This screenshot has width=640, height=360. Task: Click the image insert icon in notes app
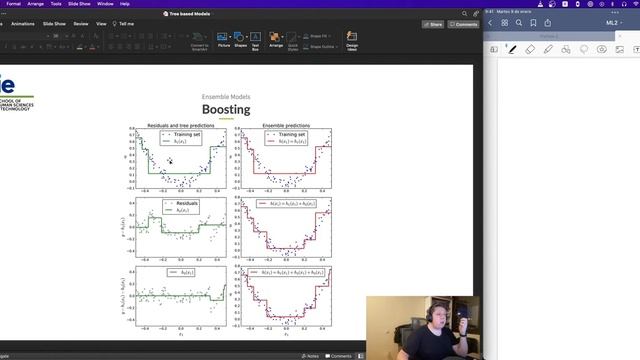620,49
